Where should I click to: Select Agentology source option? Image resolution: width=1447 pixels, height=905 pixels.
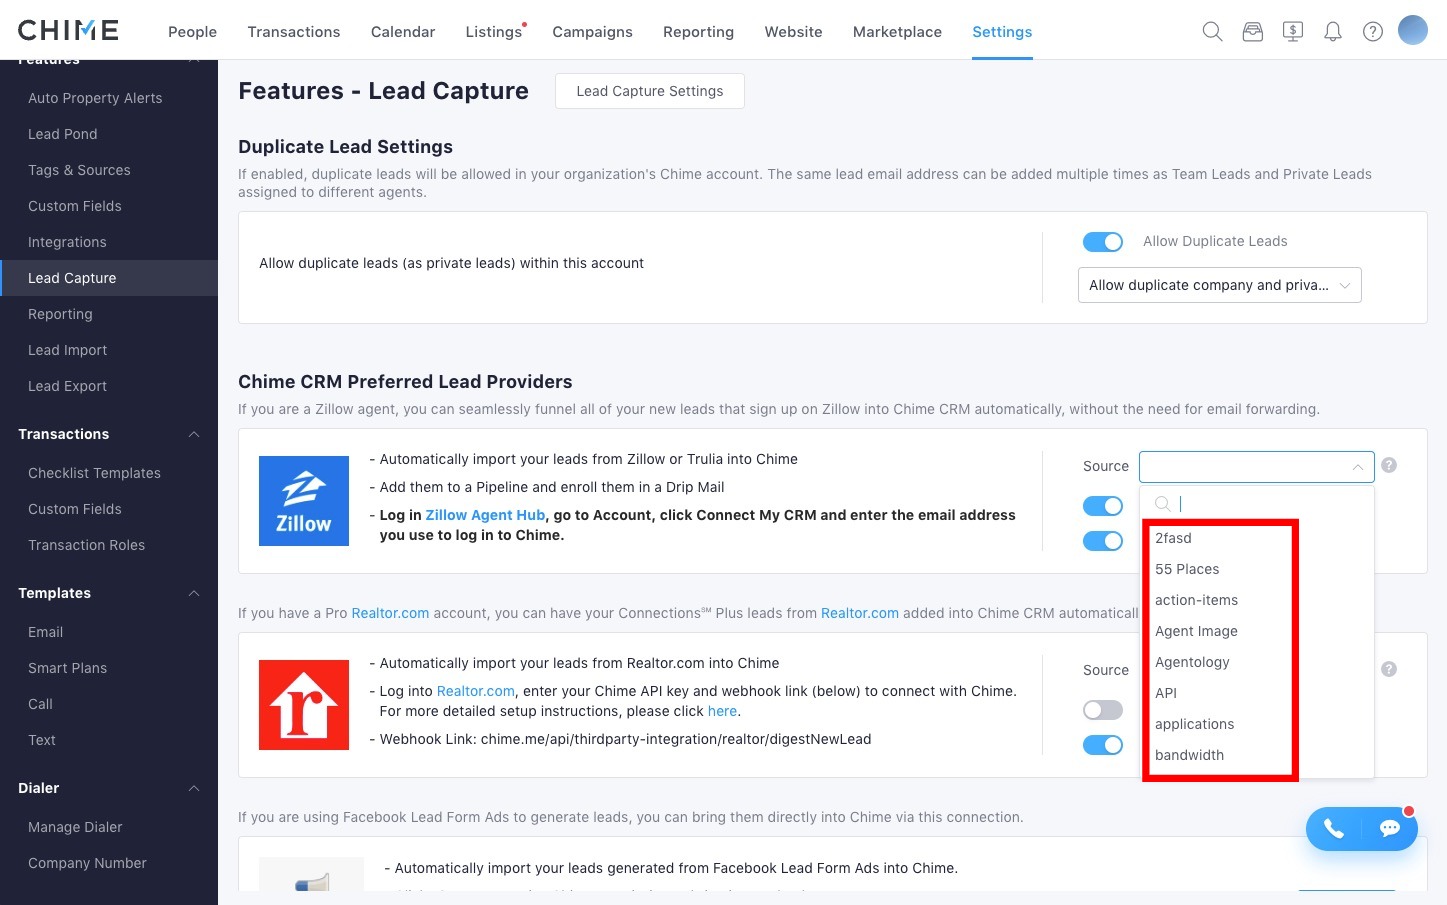pyautogui.click(x=1257, y=662)
